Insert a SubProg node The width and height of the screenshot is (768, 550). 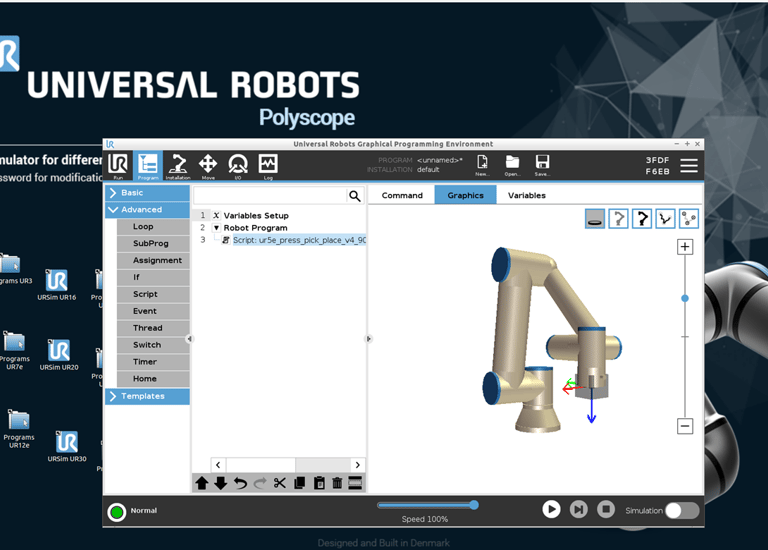(x=153, y=243)
